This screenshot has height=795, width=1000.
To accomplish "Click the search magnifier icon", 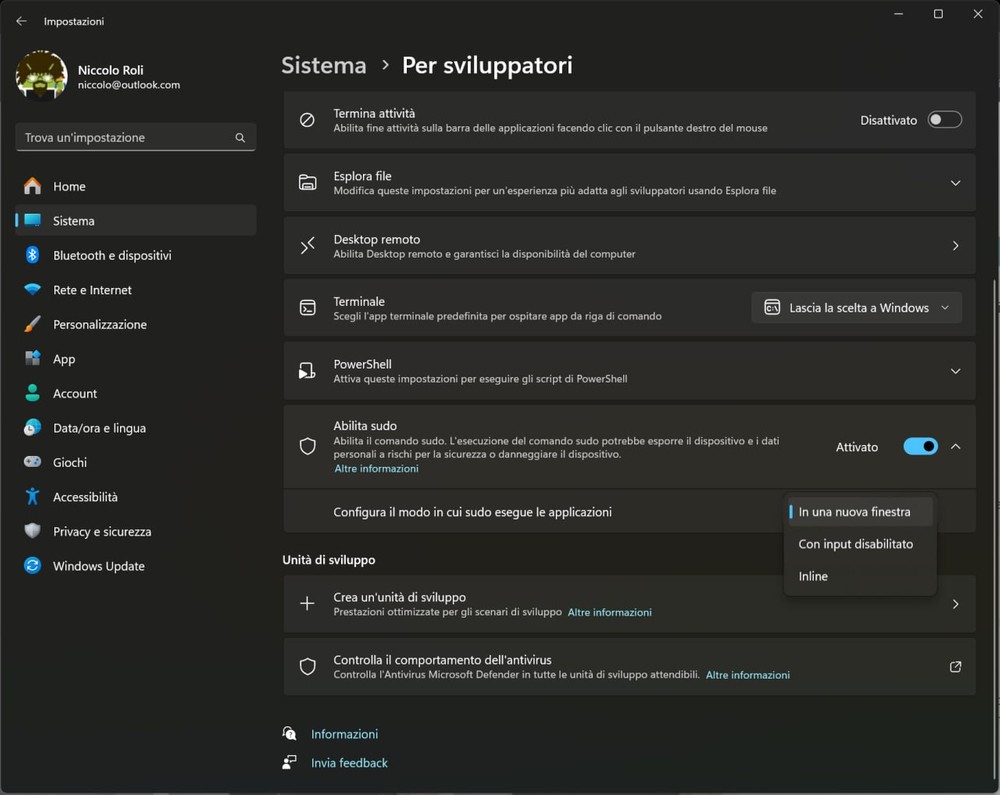I will click(x=240, y=138).
